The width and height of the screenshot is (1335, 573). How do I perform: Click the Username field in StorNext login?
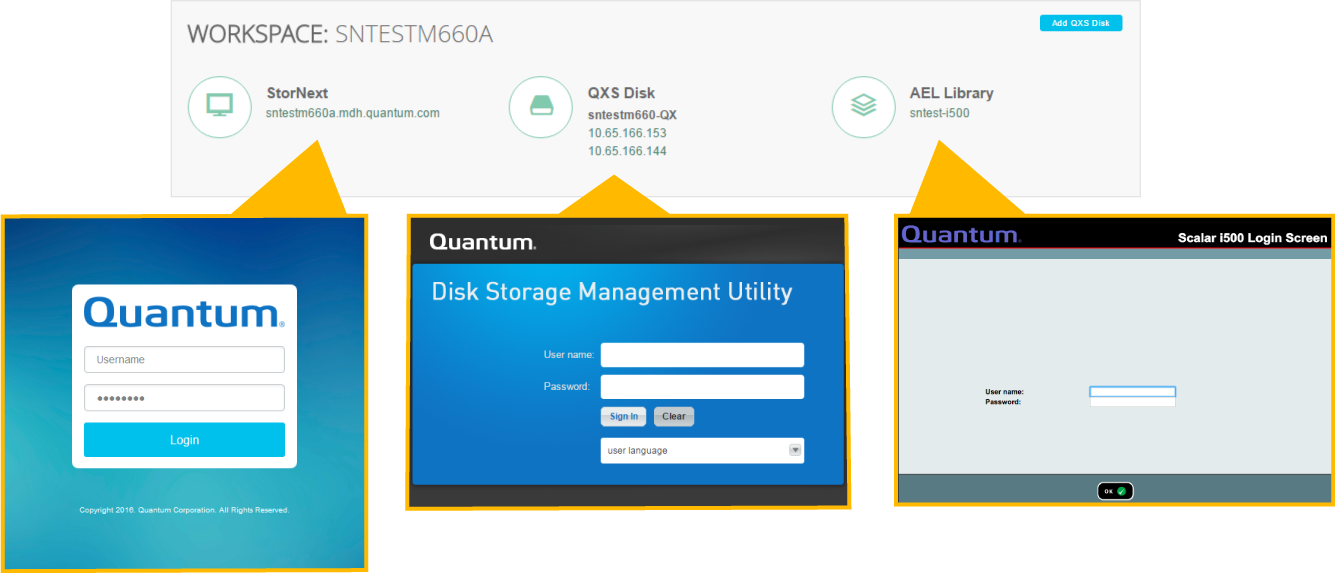point(184,359)
